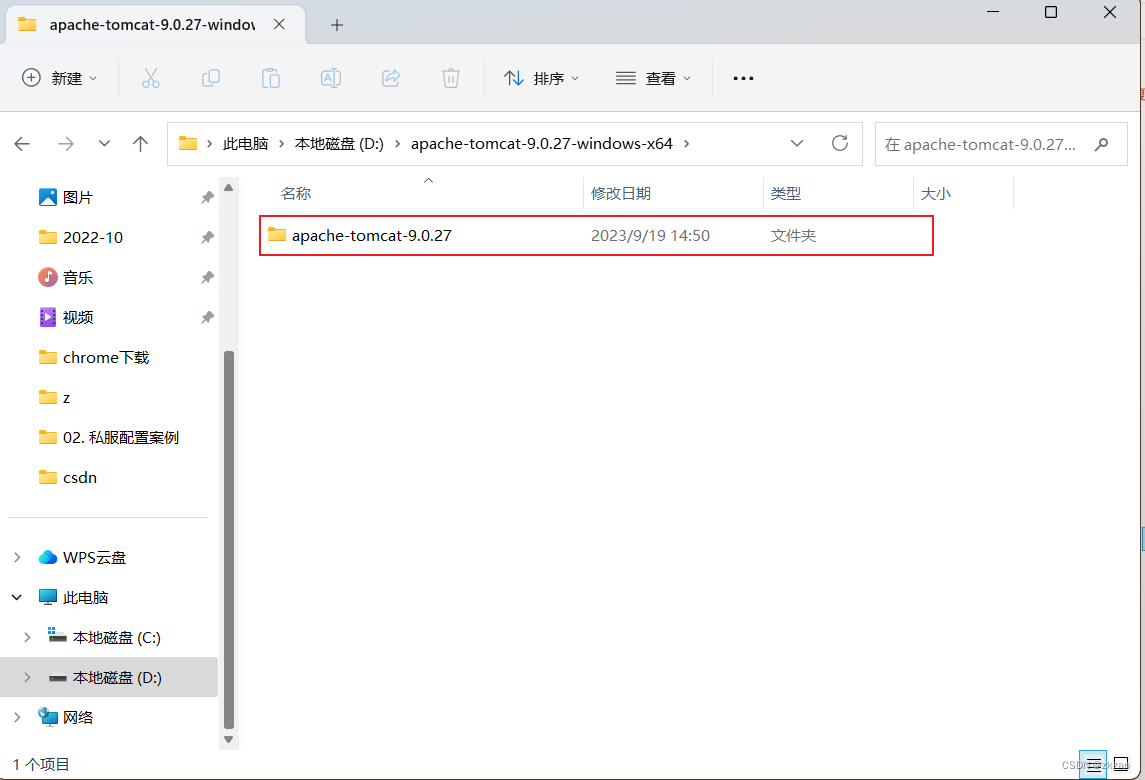1145x780 pixels.
Task: Expand 本地磁盘 (C:) tree node
Action: [27, 638]
